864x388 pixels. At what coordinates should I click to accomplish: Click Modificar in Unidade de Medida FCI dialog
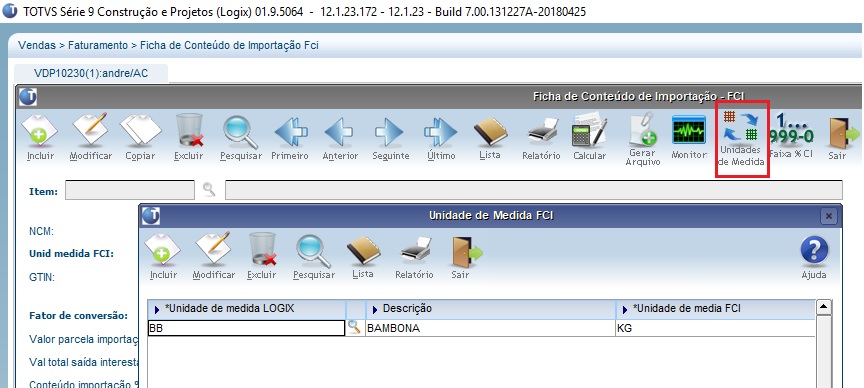(x=213, y=256)
